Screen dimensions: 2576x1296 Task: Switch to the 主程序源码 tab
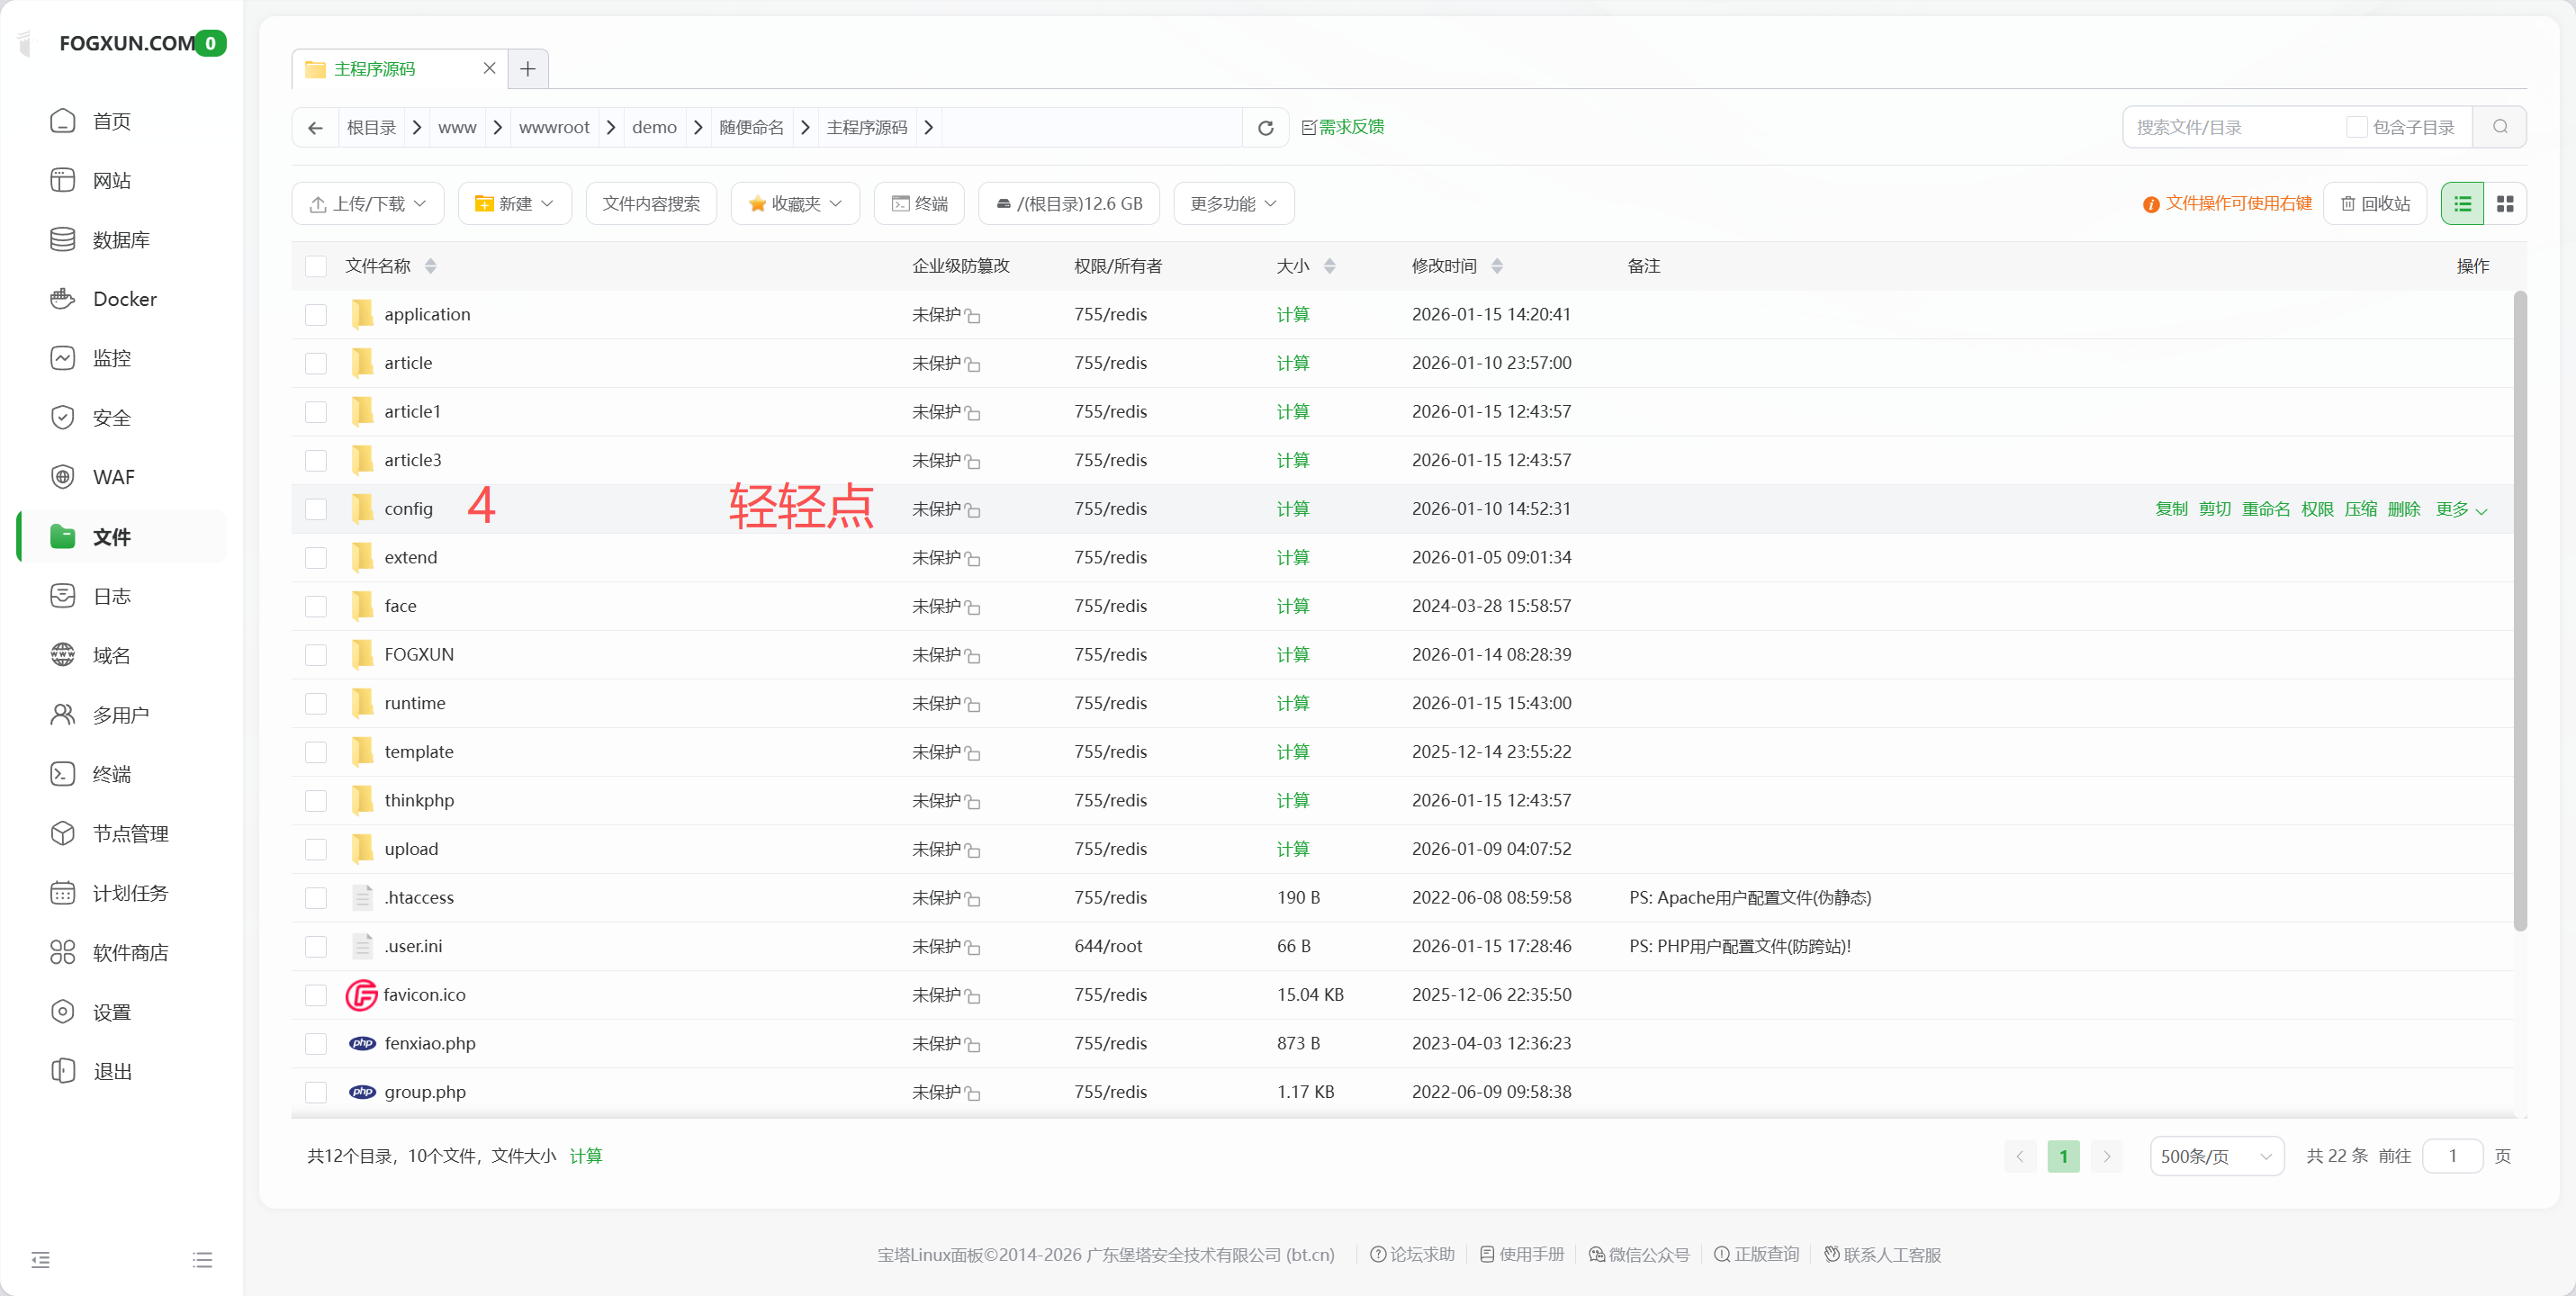pos(374,69)
